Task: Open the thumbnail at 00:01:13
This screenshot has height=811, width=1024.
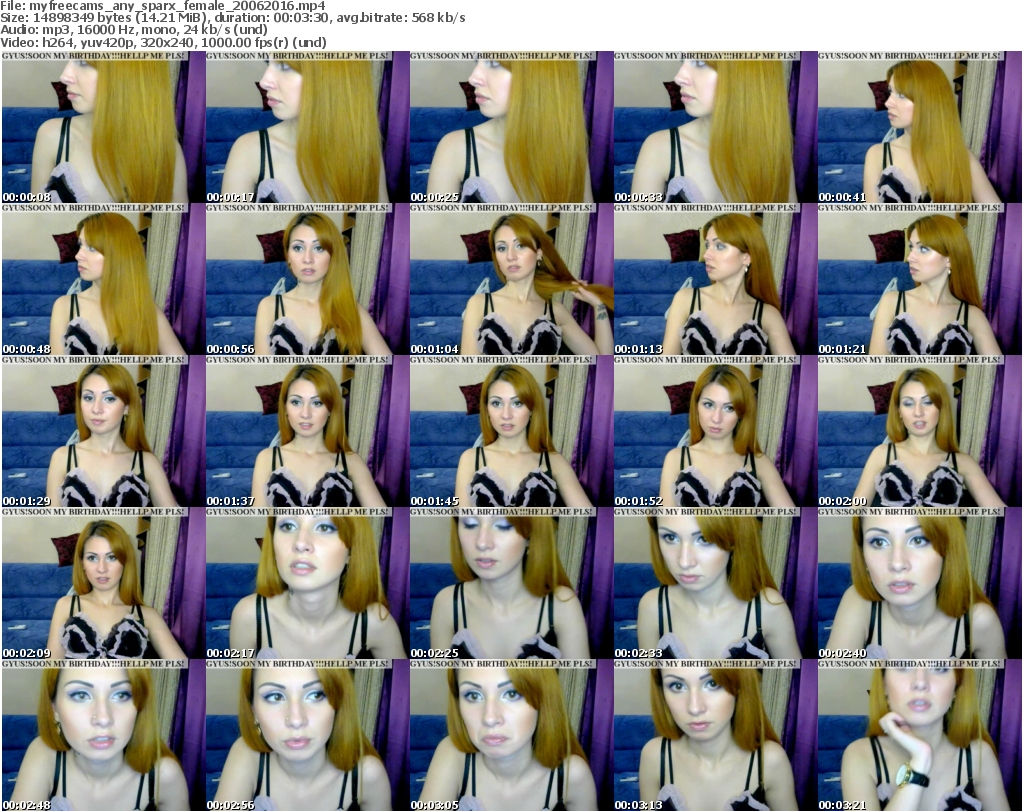Action: pos(716,279)
